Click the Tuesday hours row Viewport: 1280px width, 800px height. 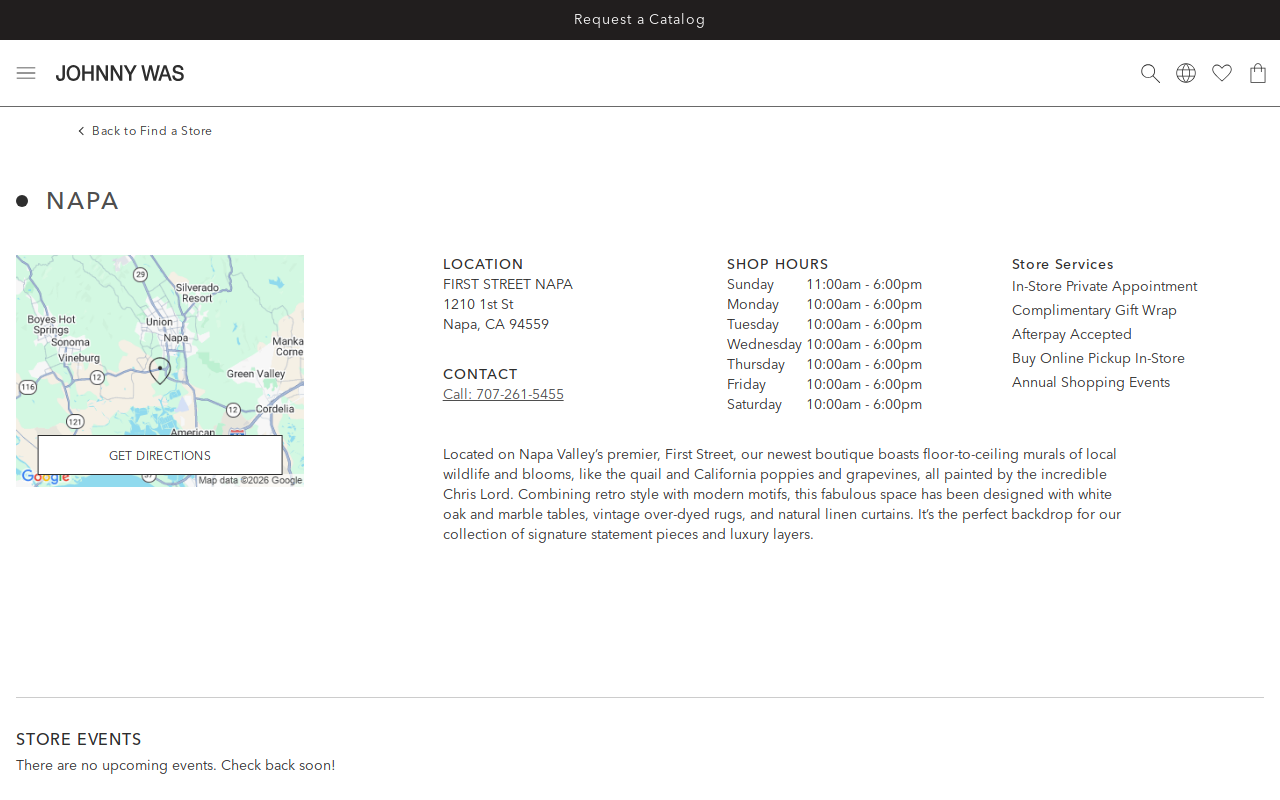[x=825, y=325]
